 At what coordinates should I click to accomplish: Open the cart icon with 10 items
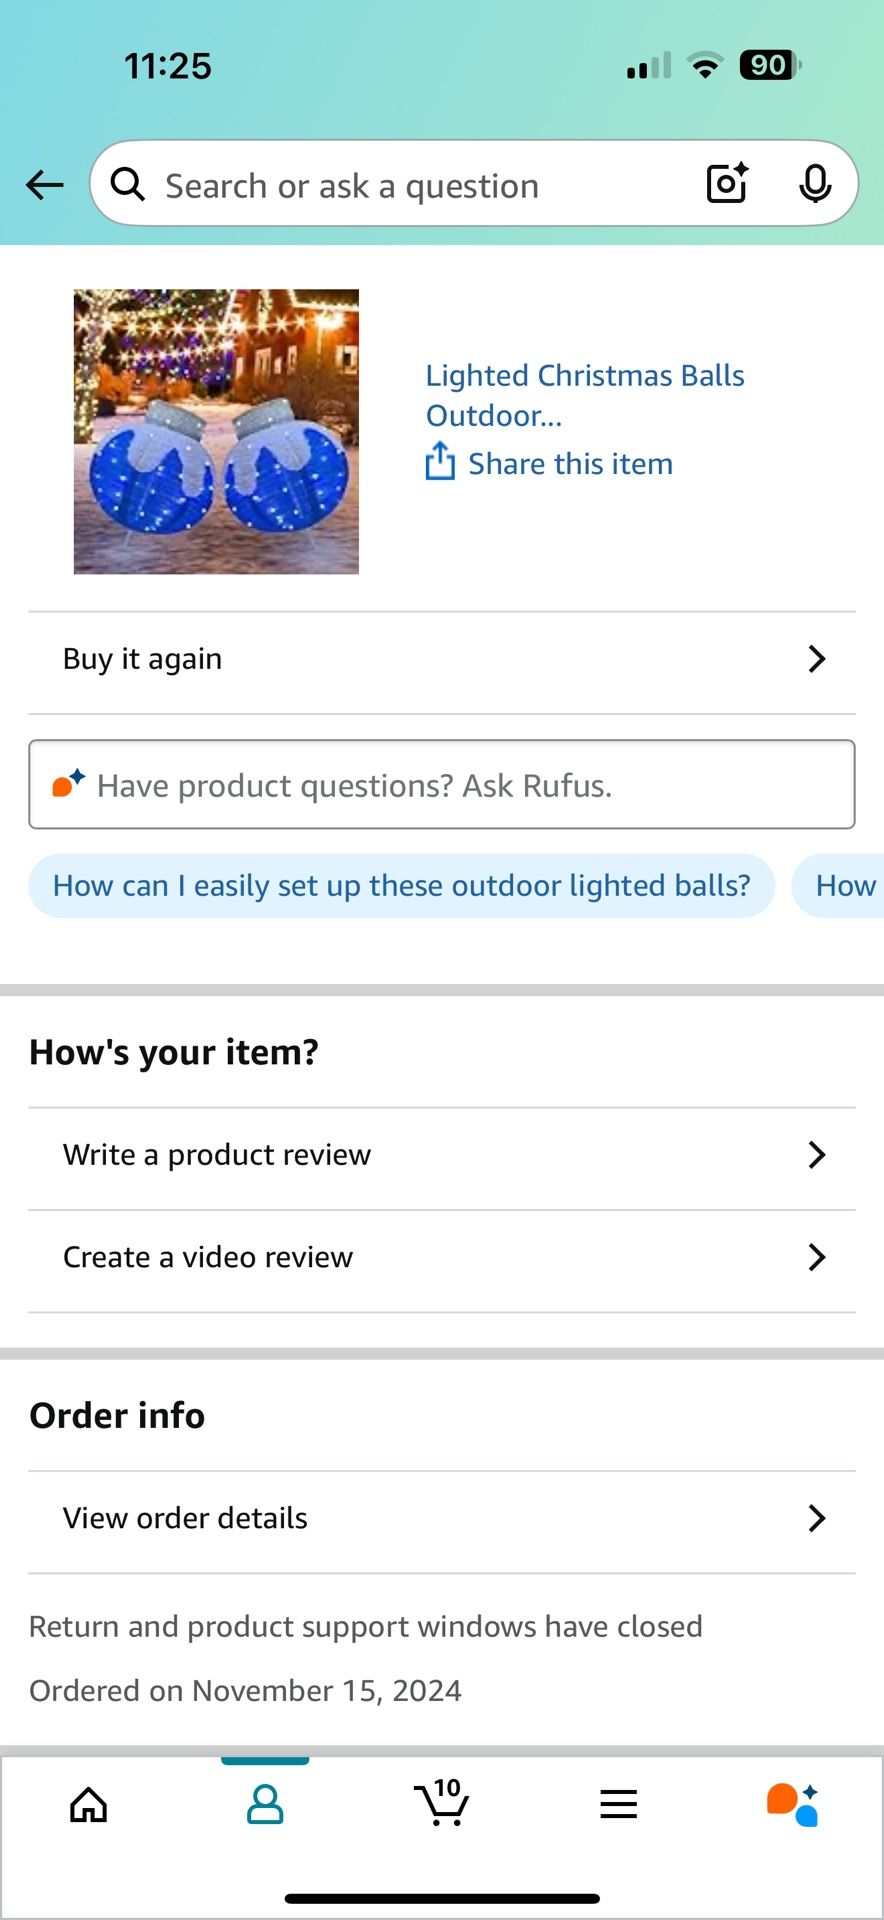[x=441, y=1803]
